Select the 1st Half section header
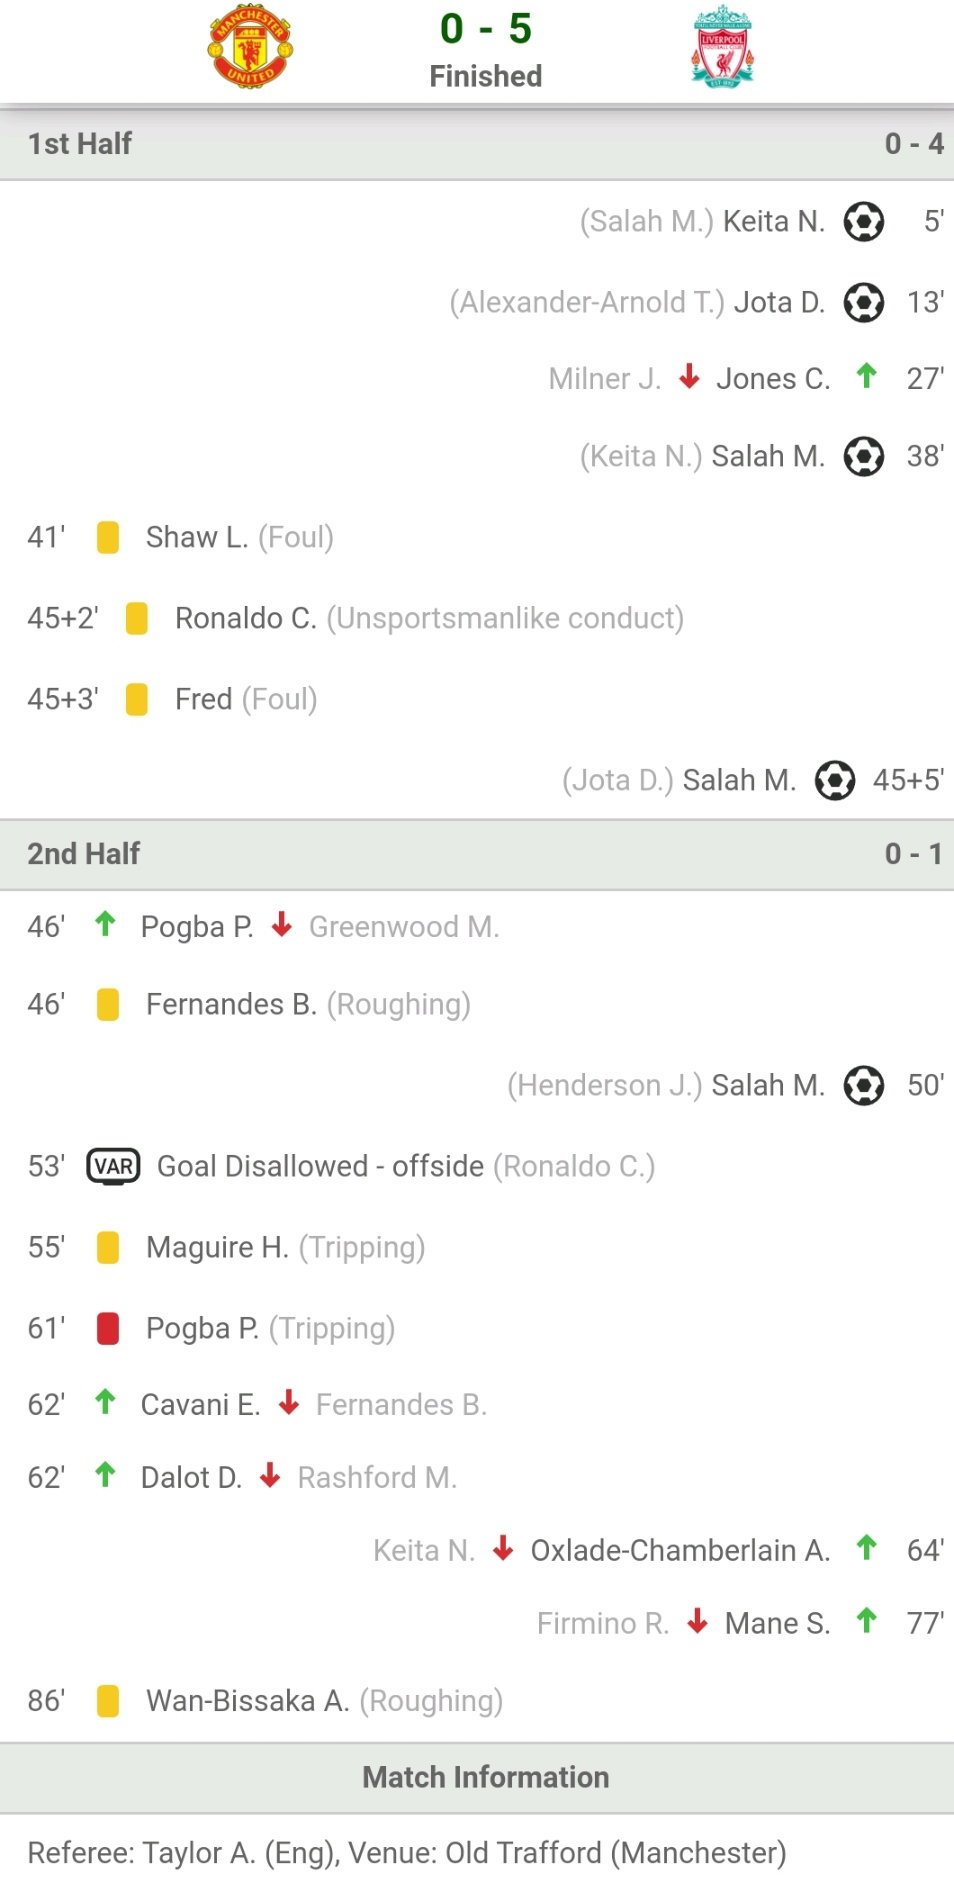 (x=477, y=144)
